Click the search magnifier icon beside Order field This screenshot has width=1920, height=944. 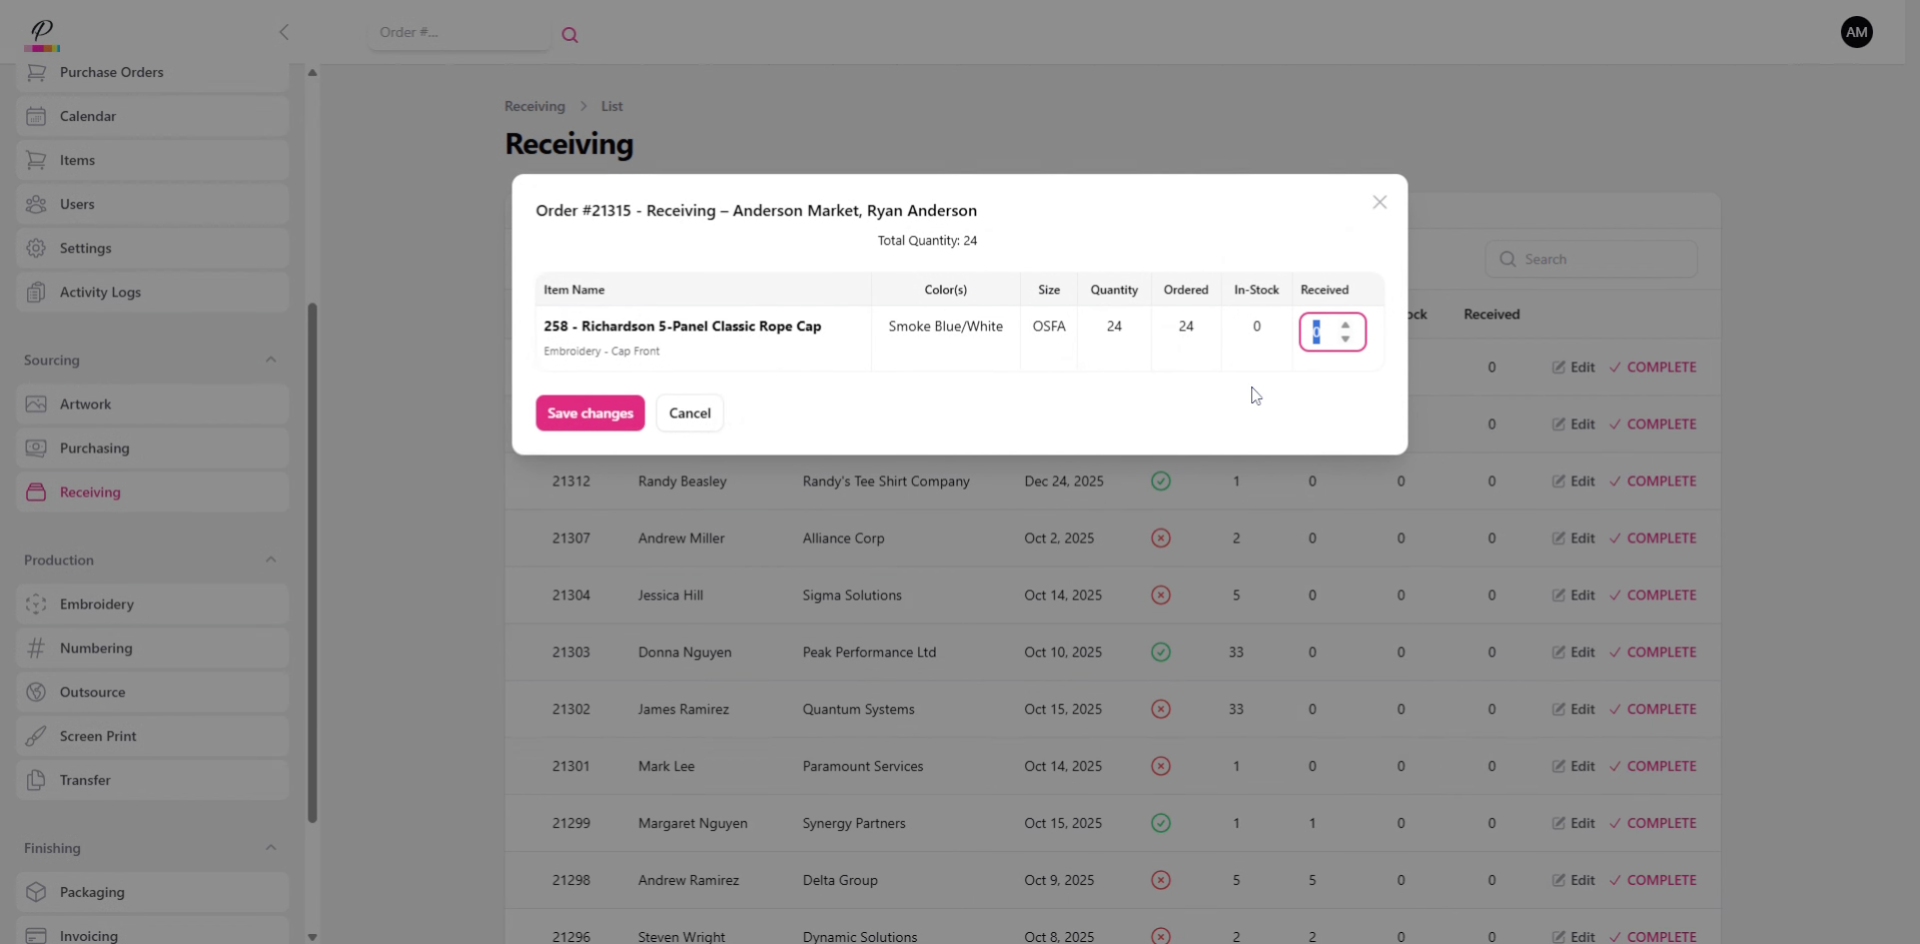(569, 35)
